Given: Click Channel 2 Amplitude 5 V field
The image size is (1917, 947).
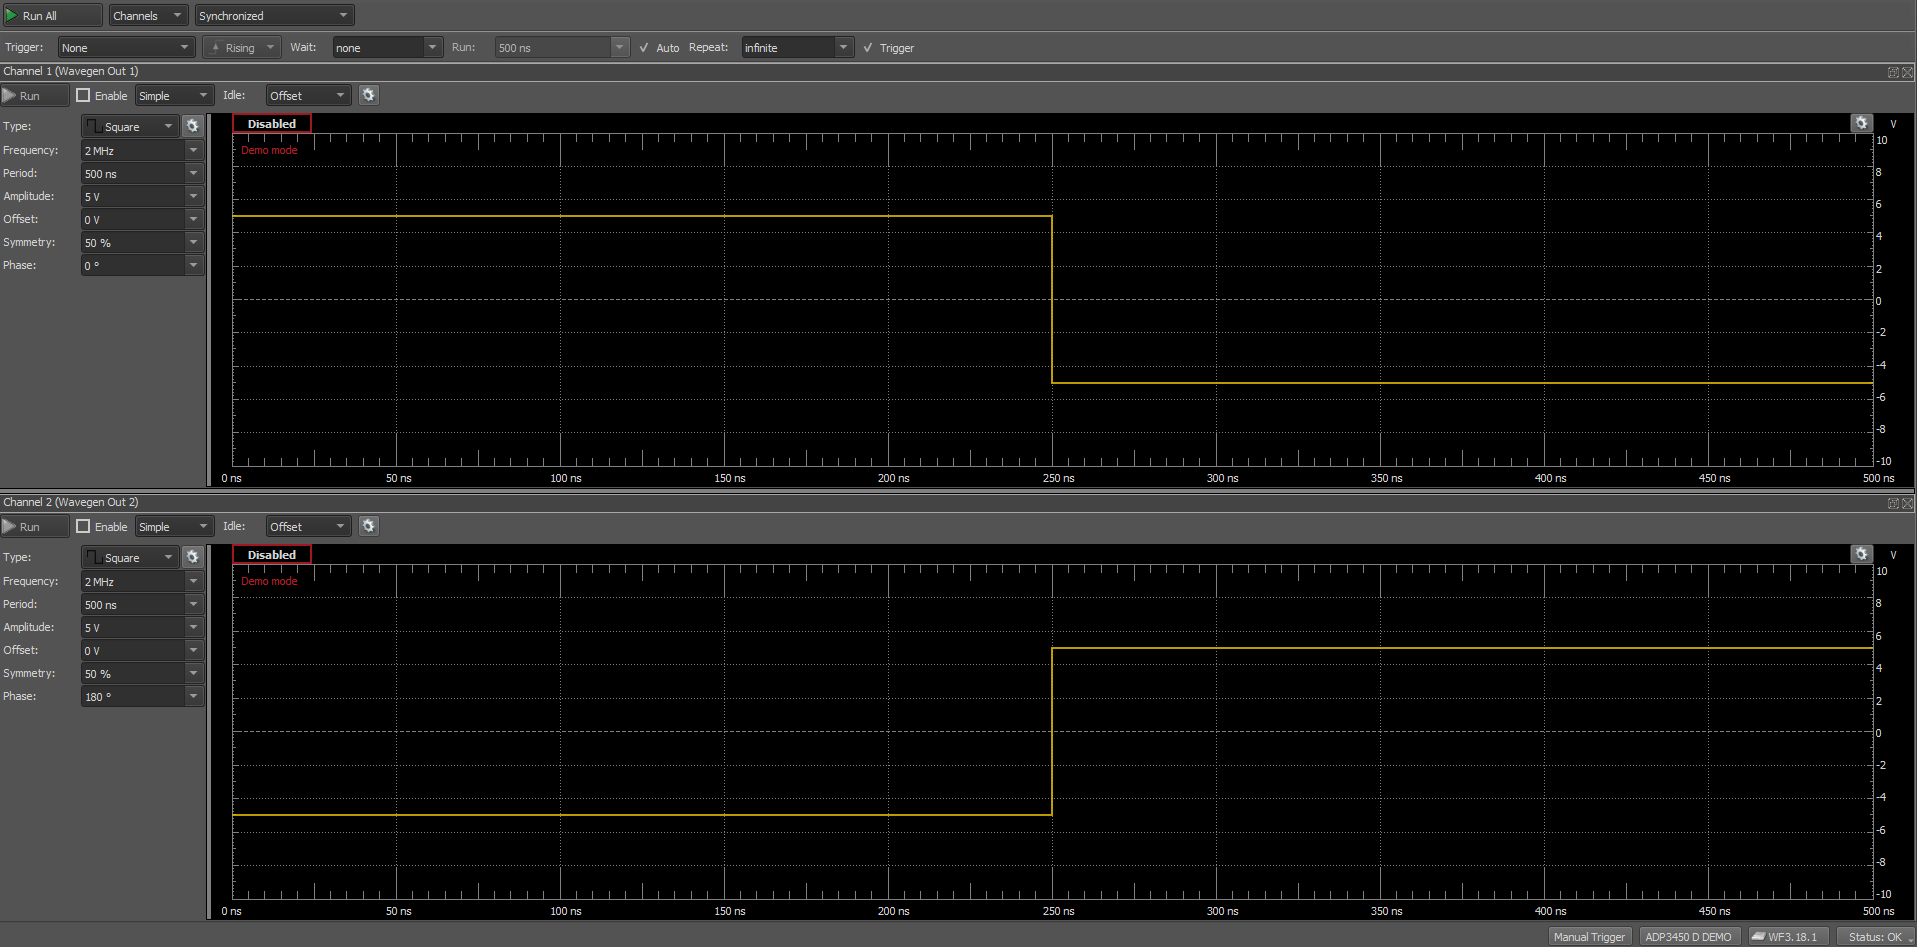Looking at the screenshot, I should [133, 627].
